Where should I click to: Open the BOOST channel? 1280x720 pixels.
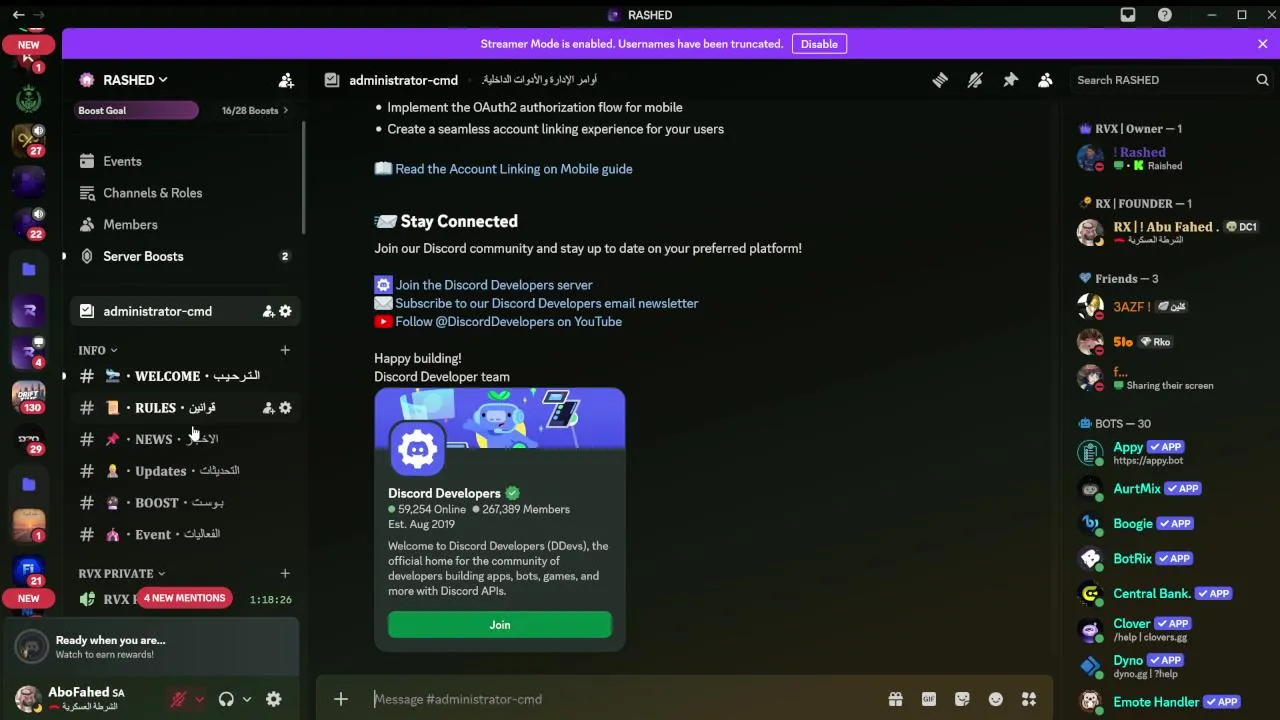point(184,503)
